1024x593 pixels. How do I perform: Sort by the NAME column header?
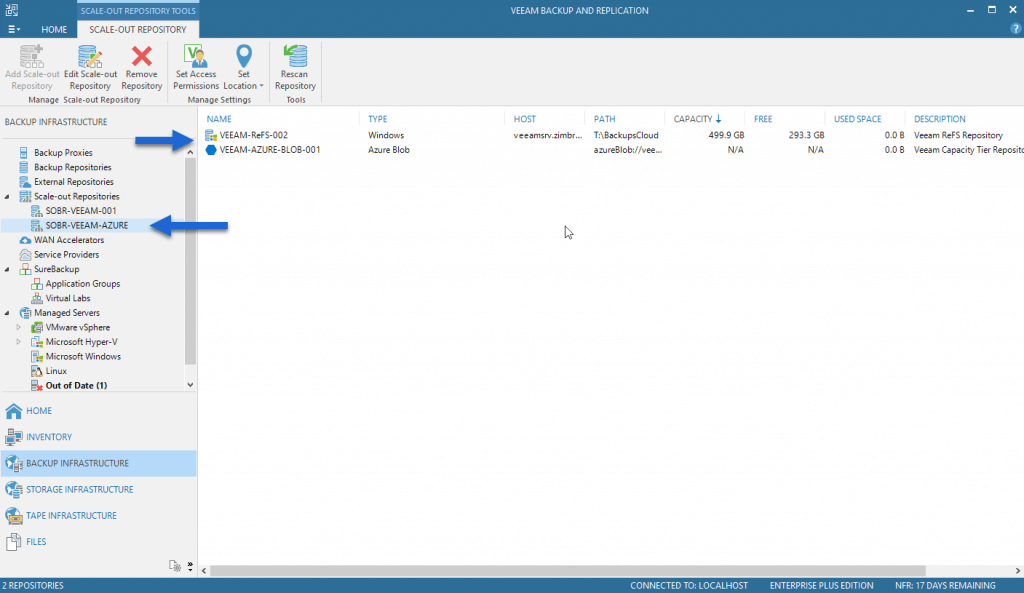pos(219,119)
